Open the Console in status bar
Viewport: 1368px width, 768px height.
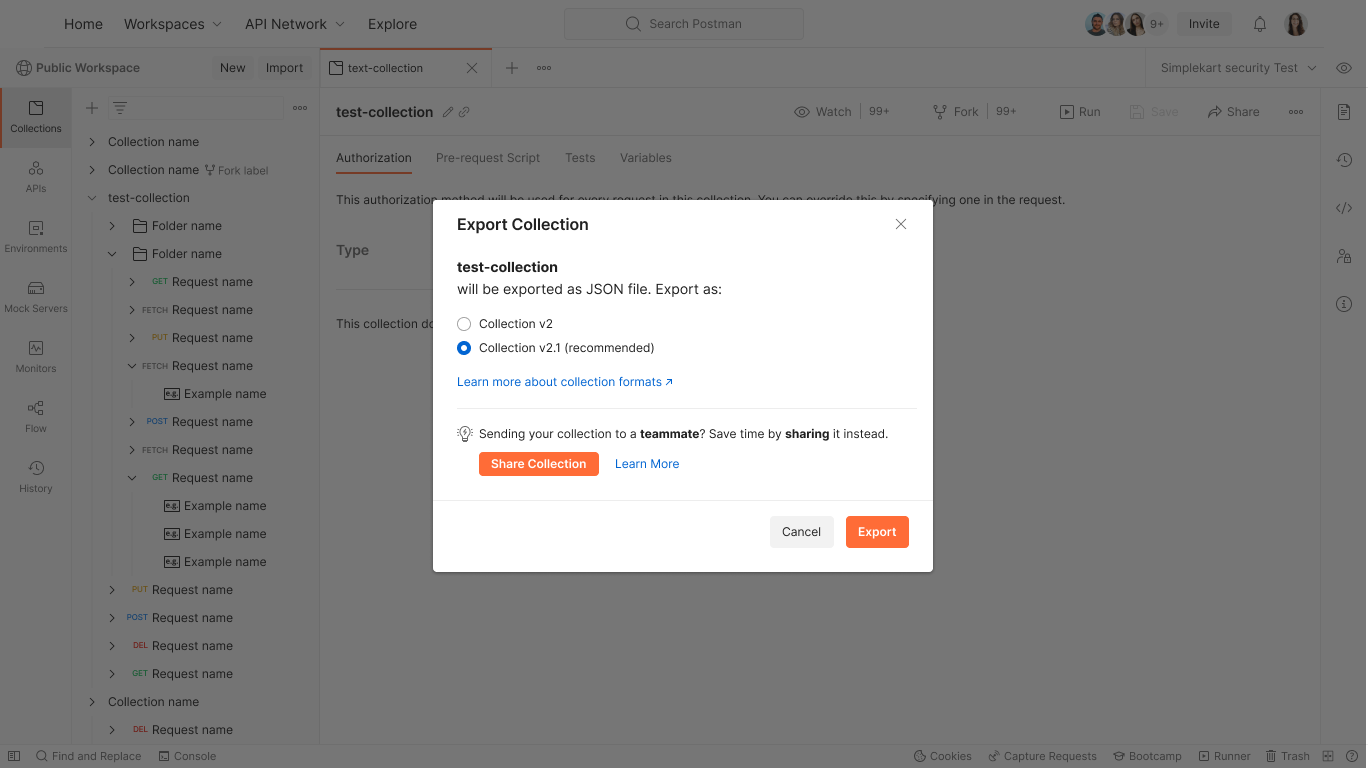click(187, 756)
